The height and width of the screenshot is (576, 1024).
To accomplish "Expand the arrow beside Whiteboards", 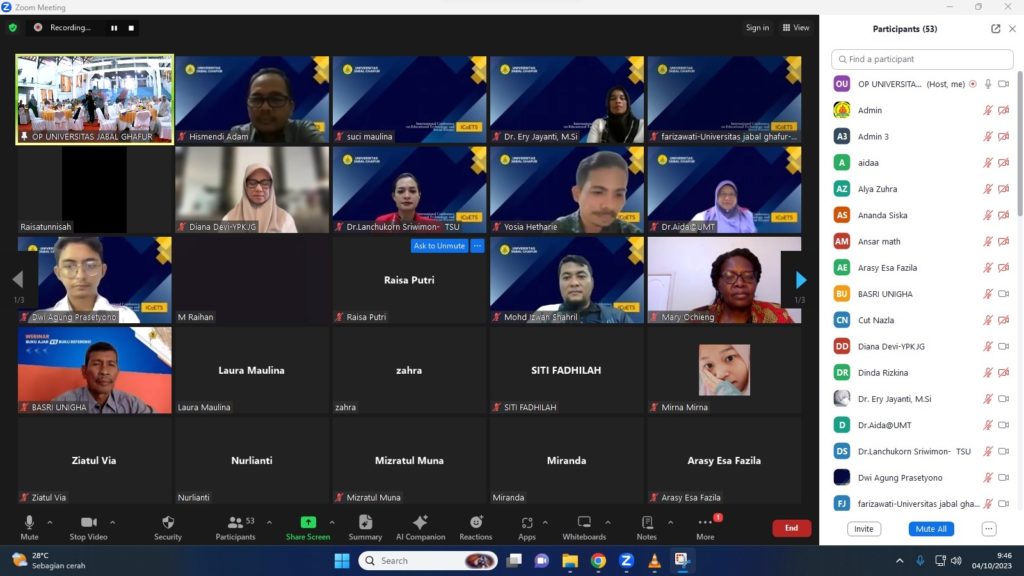I will tap(607, 522).
